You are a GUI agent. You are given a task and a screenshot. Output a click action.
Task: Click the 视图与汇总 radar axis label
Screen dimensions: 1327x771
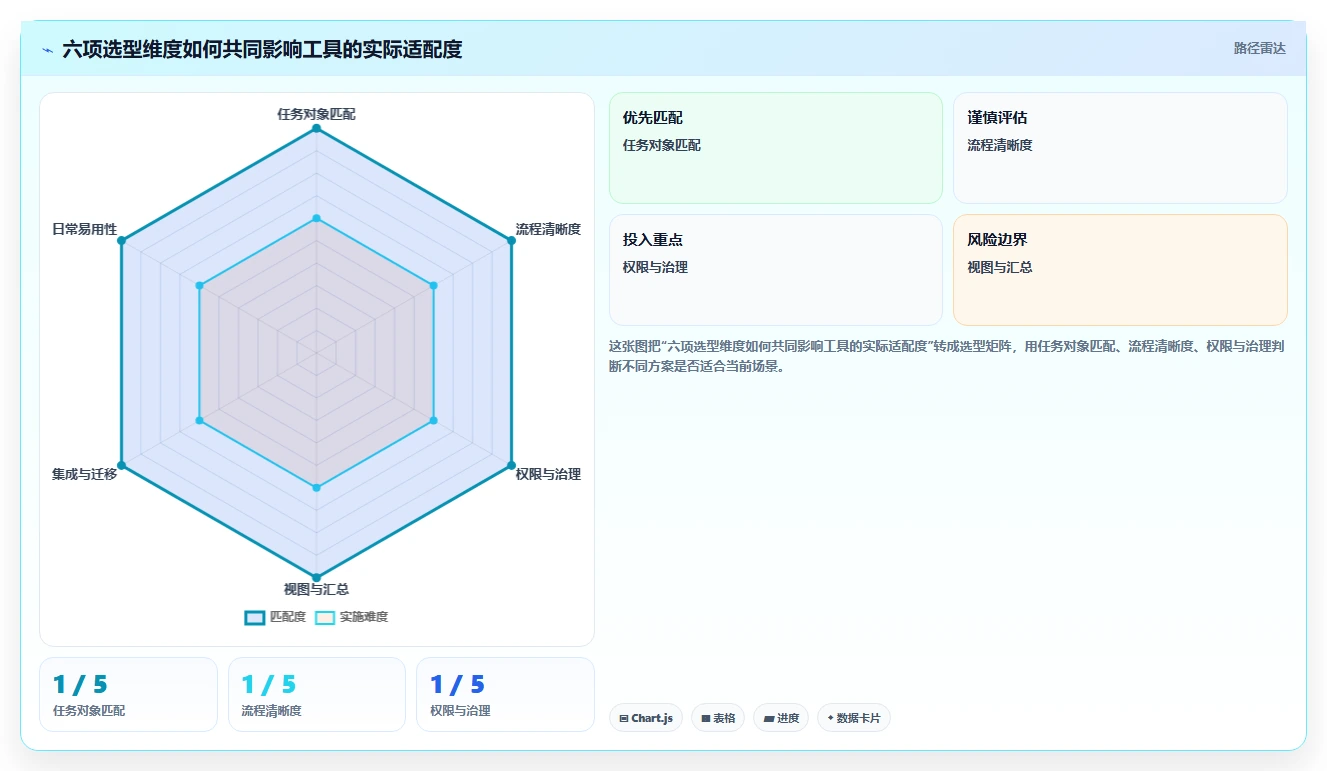(316, 589)
